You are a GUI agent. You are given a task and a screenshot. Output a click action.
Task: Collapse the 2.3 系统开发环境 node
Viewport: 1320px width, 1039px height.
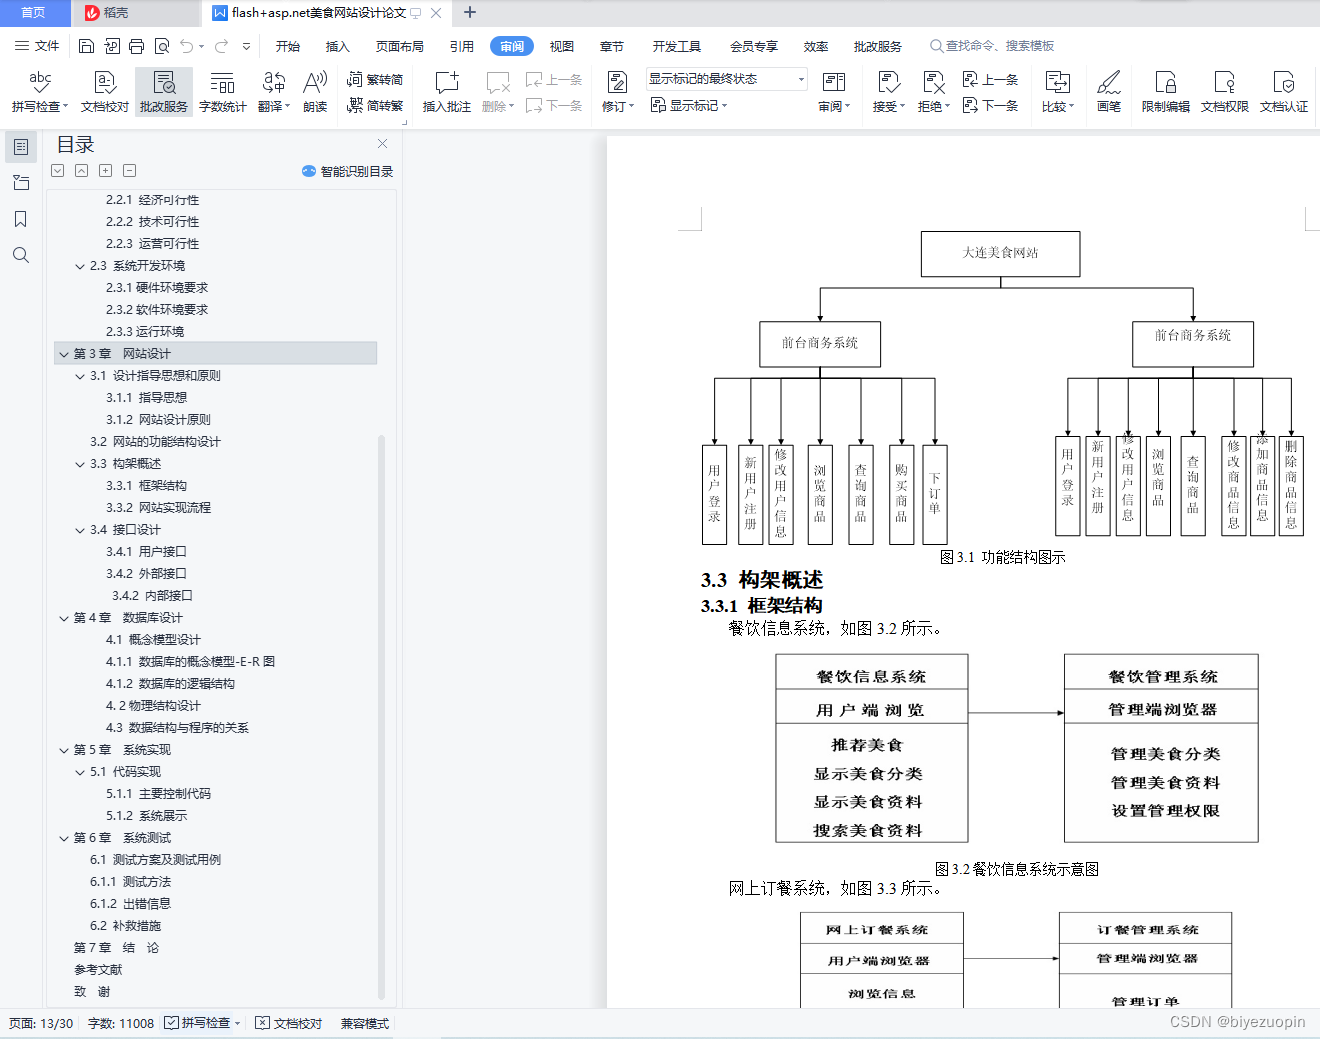click(80, 266)
